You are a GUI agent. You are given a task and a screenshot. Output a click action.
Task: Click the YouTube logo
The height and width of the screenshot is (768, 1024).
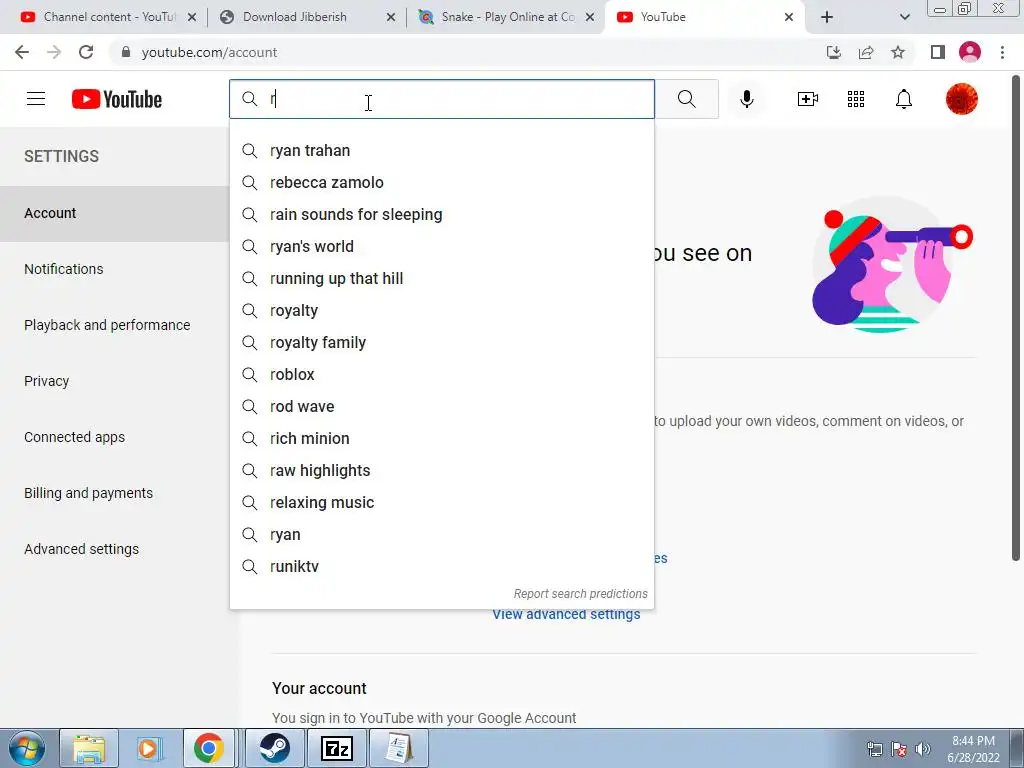pos(117,99)
